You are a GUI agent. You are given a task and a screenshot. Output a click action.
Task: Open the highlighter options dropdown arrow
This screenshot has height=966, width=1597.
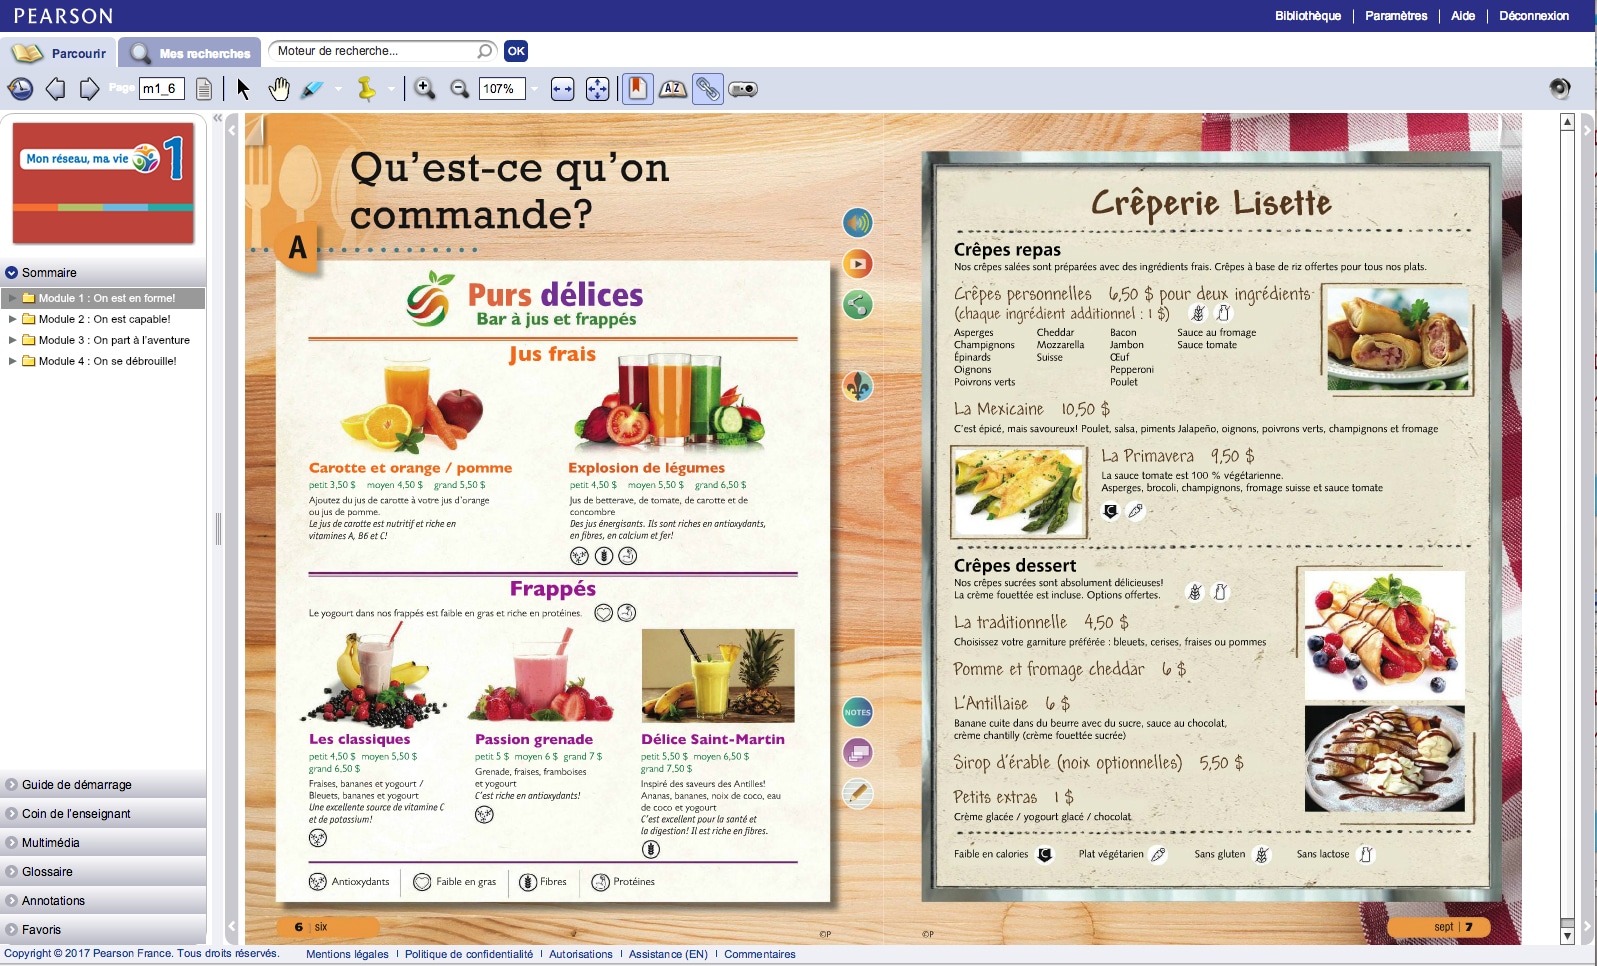coord(338,89)
